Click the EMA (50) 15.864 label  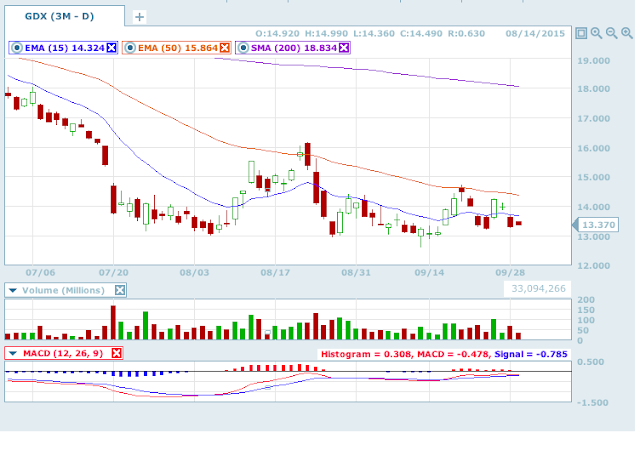click(178, 48)
